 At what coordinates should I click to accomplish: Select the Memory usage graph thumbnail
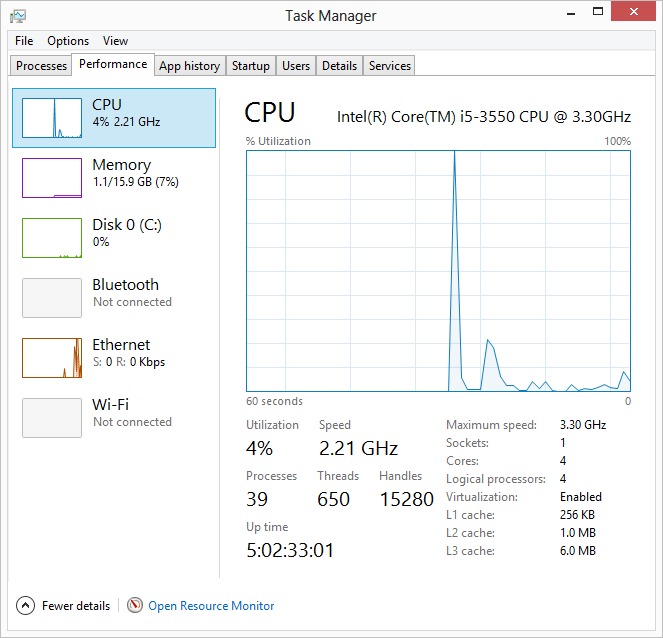pos(52,178)
